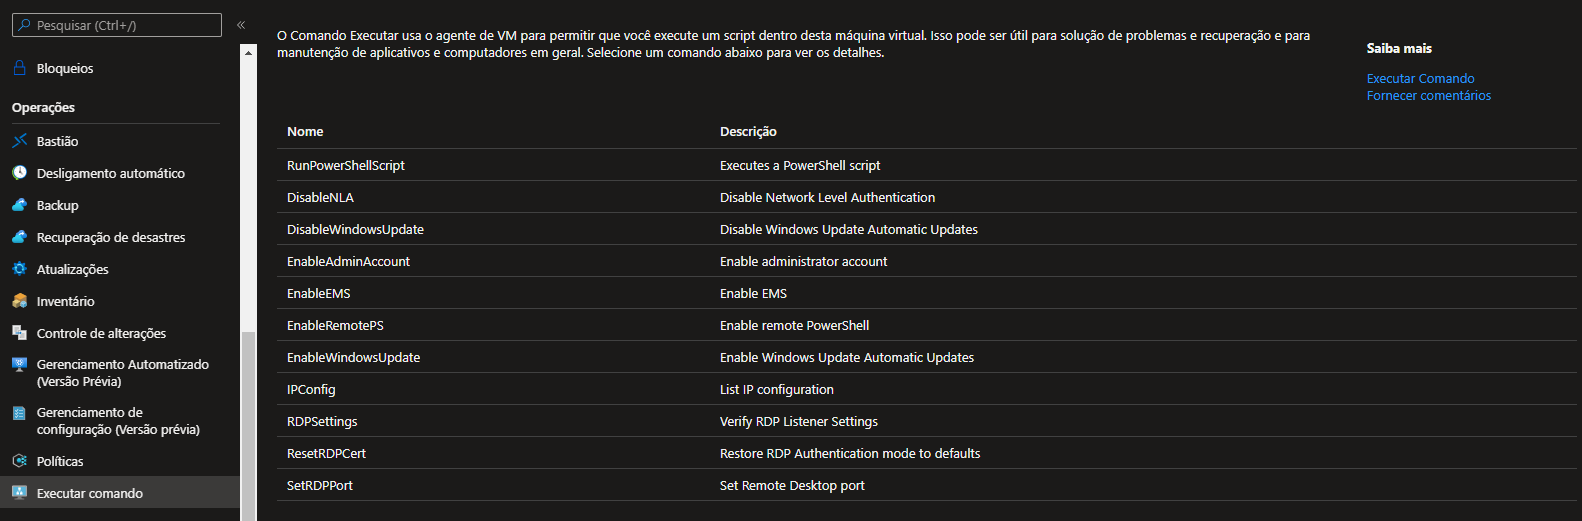Open the Inventário icon
This screenshot has width=1582, height=521.
19,301
